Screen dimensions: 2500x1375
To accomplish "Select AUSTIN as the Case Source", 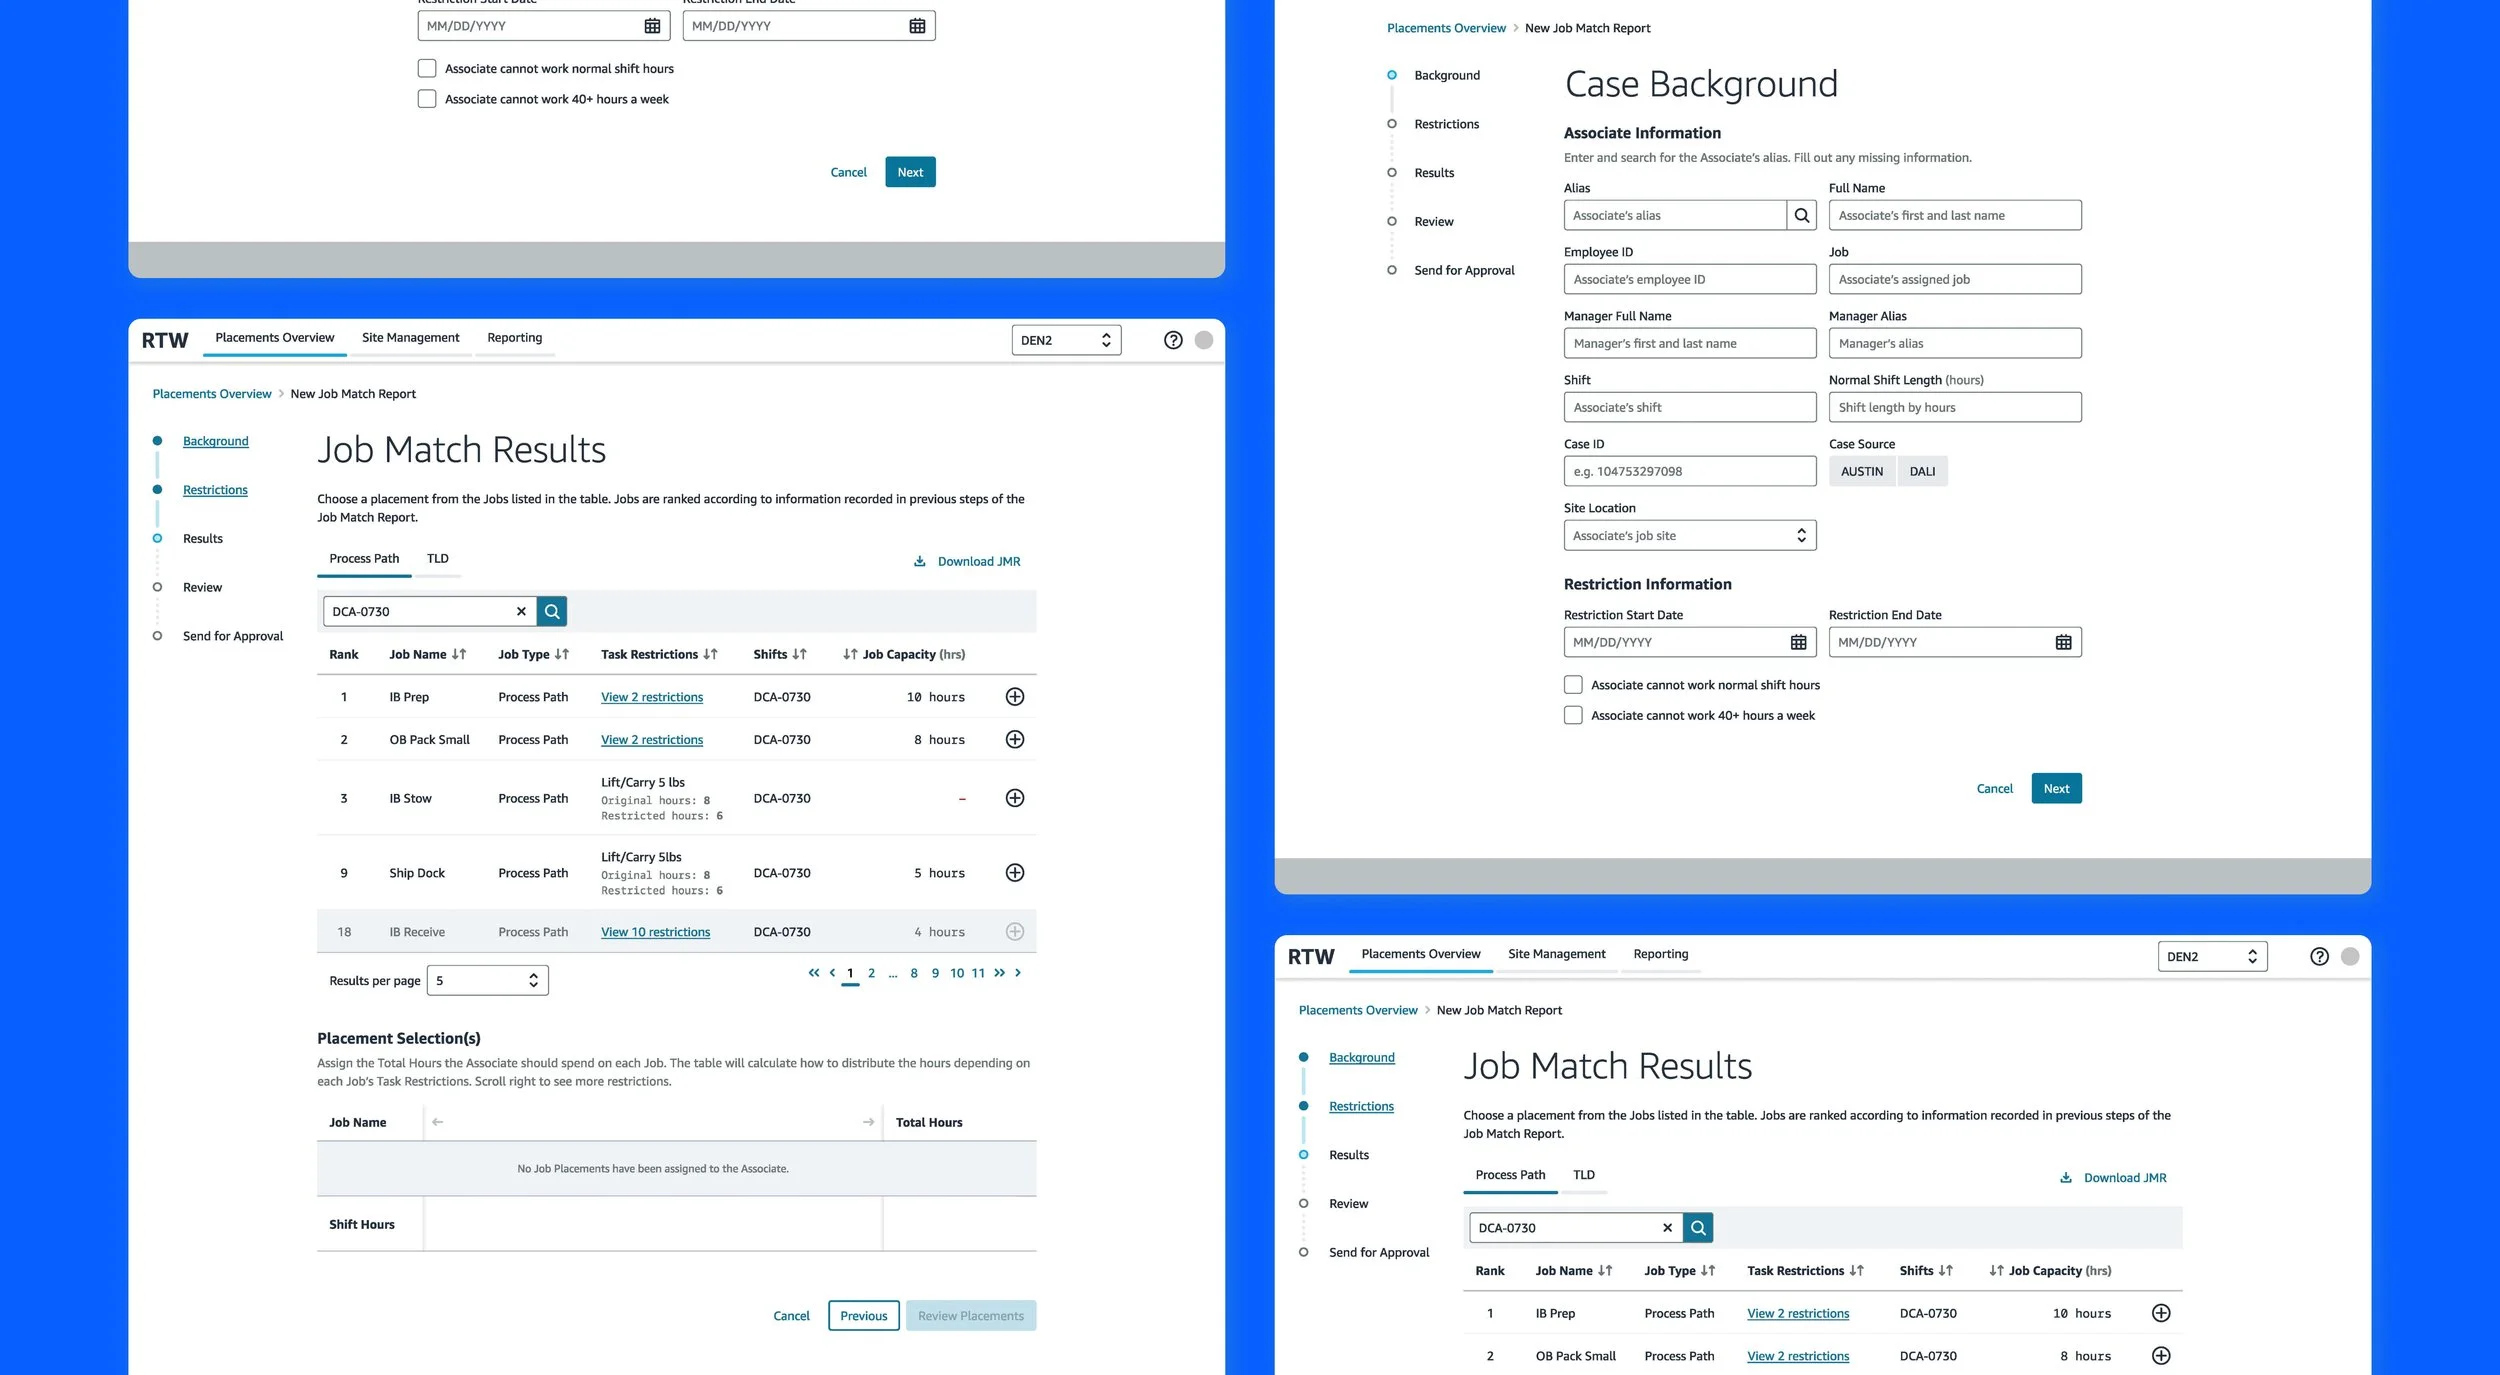I will (1861, 471).
